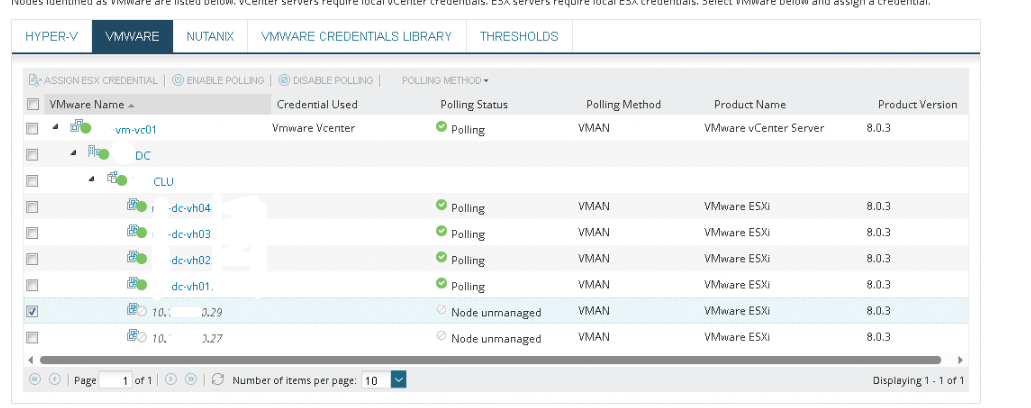Check the checkbox for host ending .27
This screenshot has height=408, width=1031.
(32, 338)
